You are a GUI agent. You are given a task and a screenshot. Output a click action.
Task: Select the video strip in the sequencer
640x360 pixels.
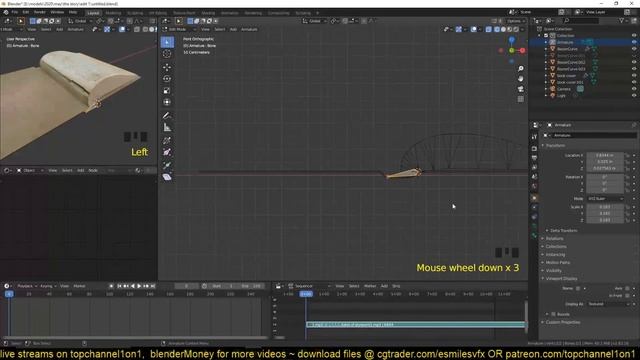tap(416, 324)
